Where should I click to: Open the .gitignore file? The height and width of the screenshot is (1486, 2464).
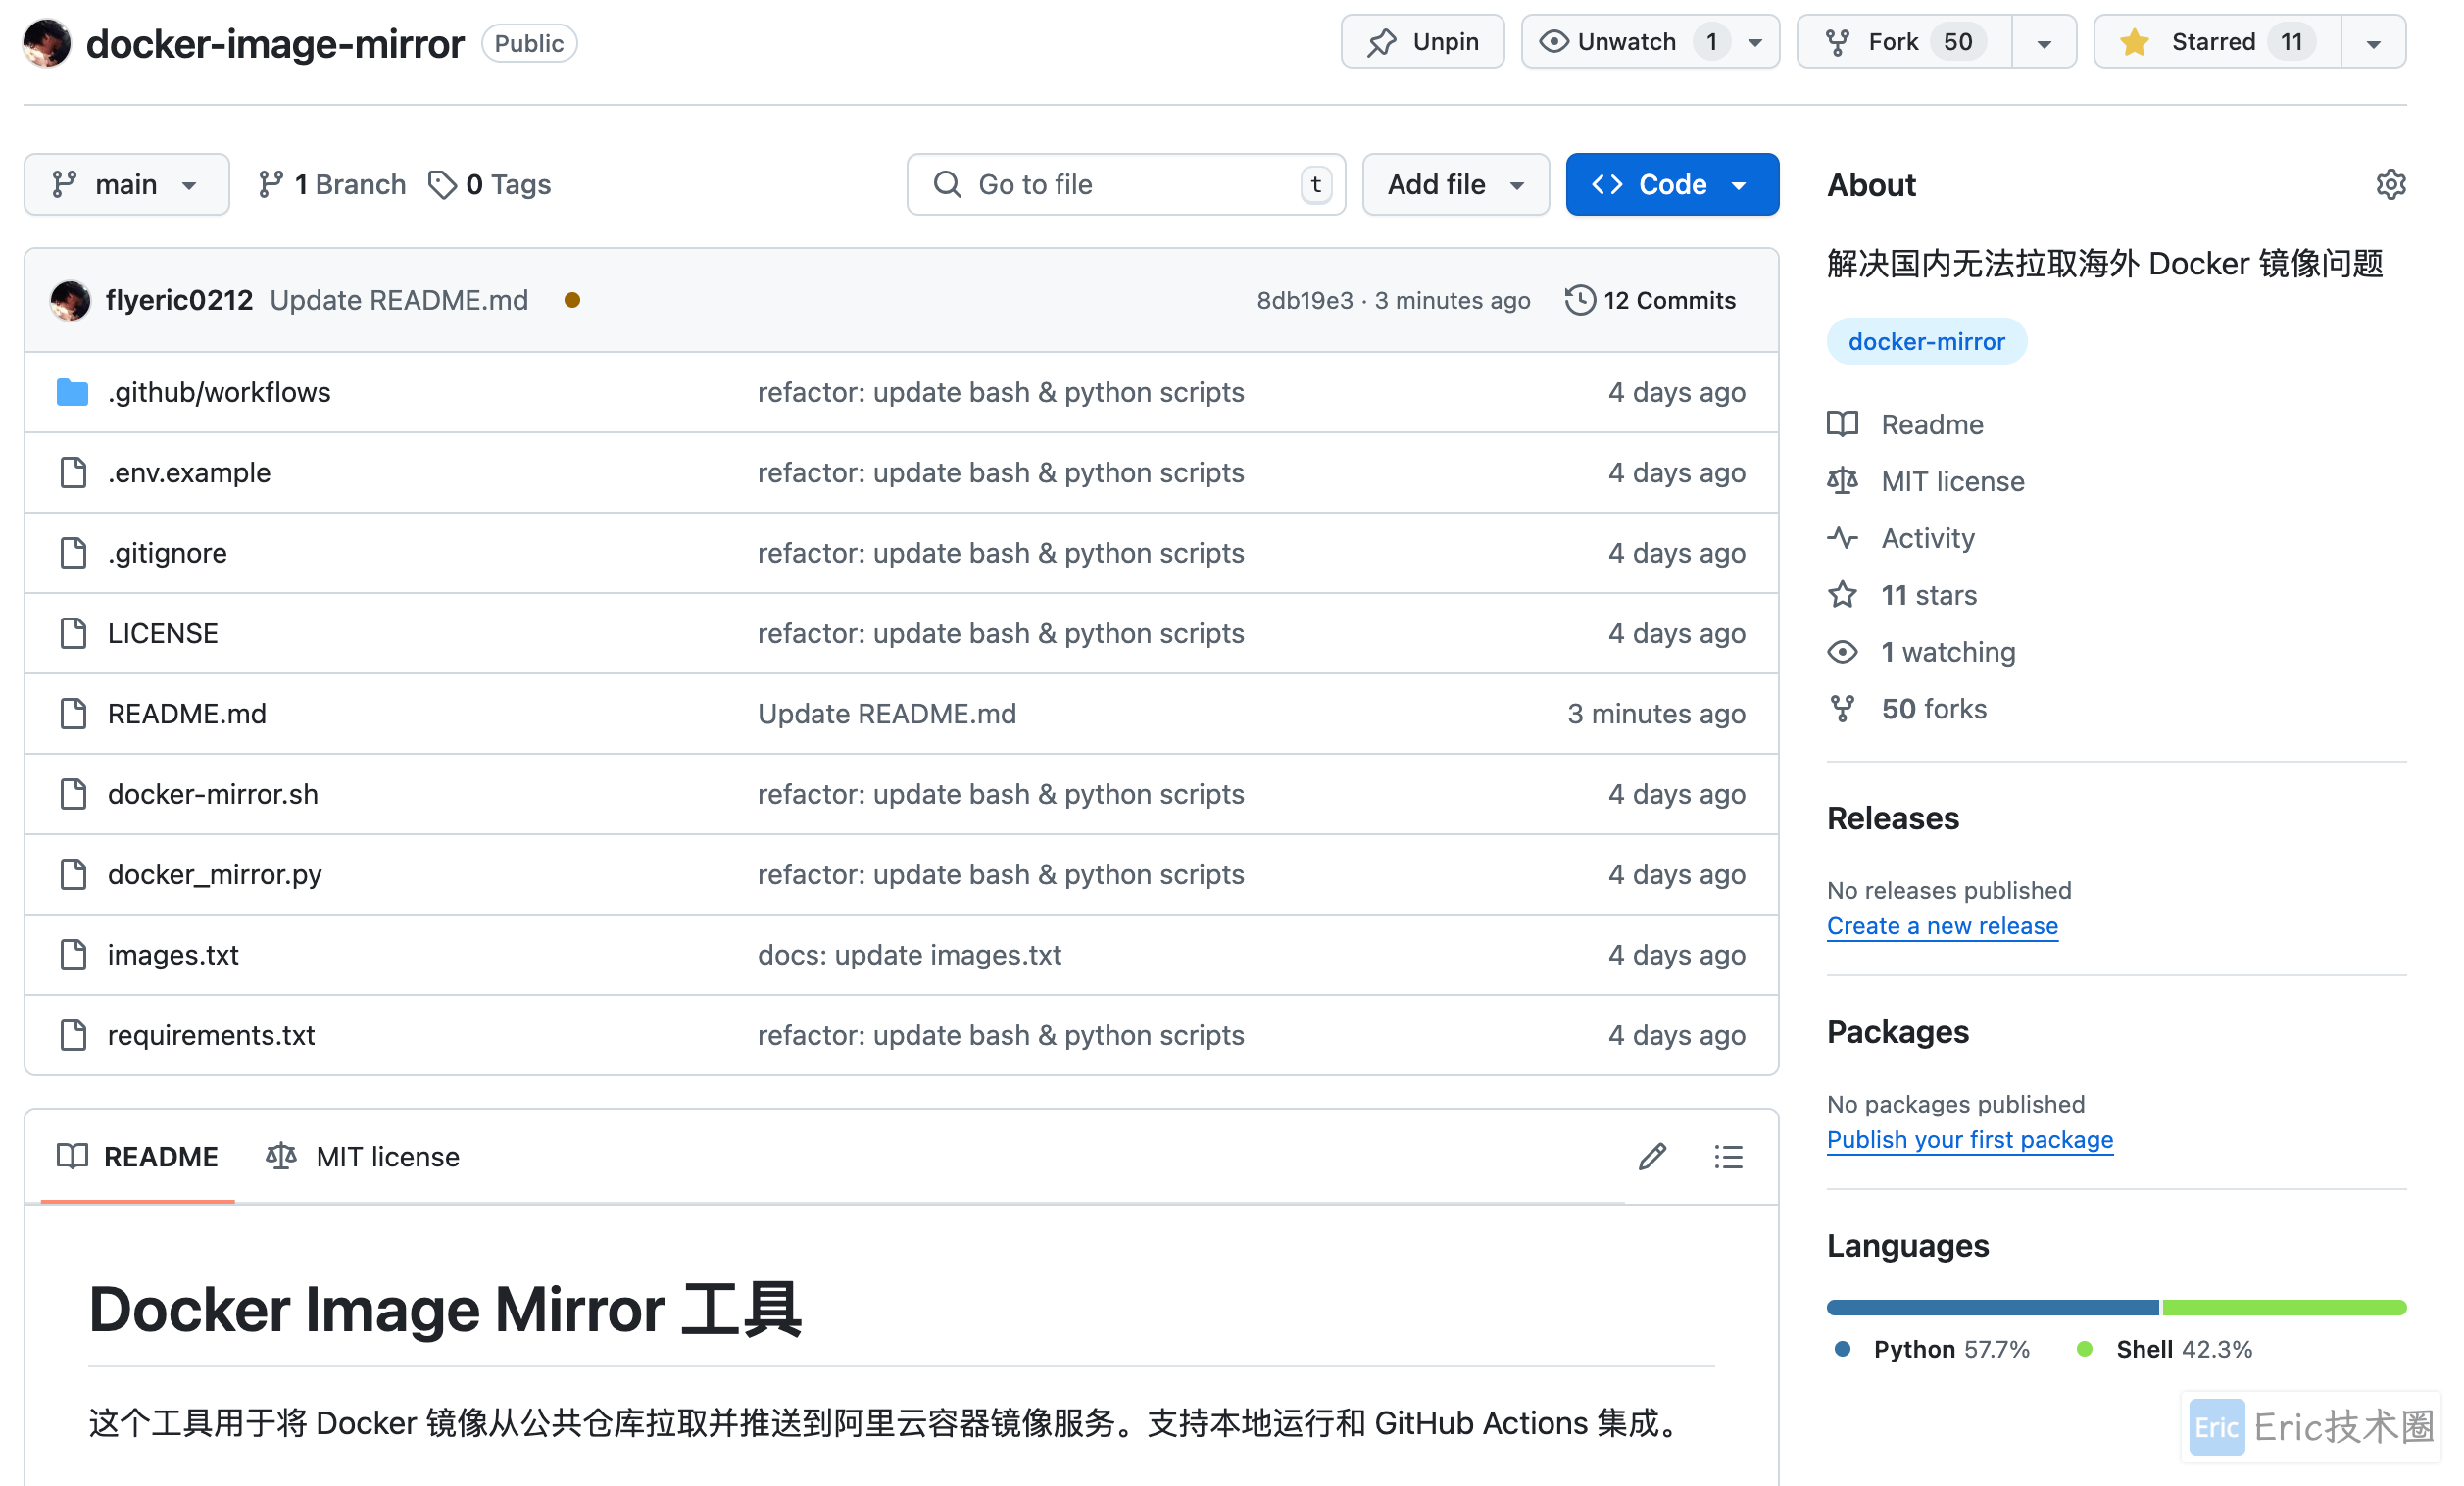click(167, 552)
